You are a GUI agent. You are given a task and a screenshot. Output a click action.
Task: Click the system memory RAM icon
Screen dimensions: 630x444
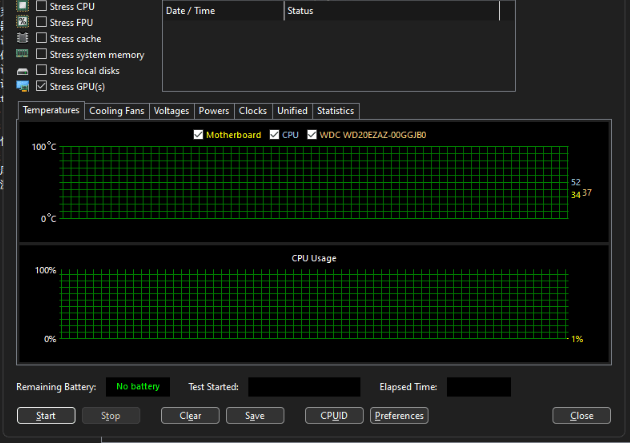pos(22,53)
